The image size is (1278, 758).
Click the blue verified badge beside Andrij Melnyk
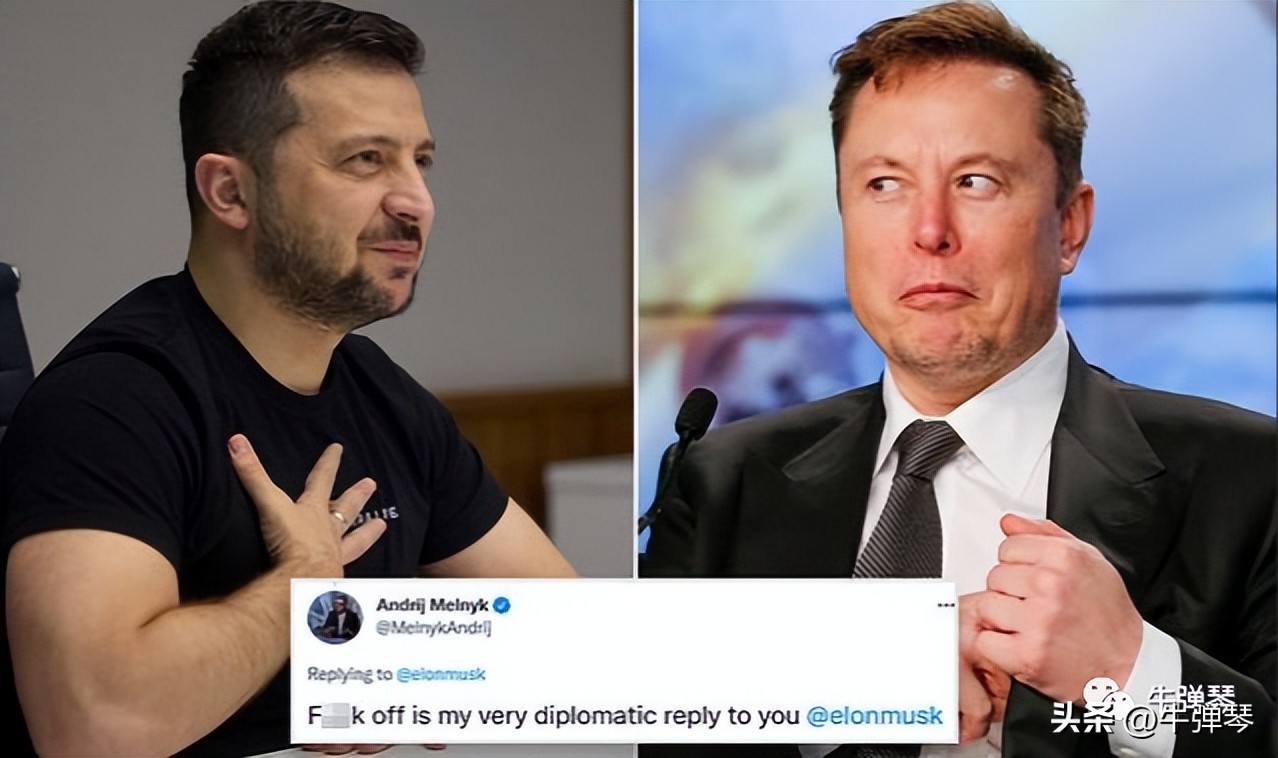tap(502, 605)
